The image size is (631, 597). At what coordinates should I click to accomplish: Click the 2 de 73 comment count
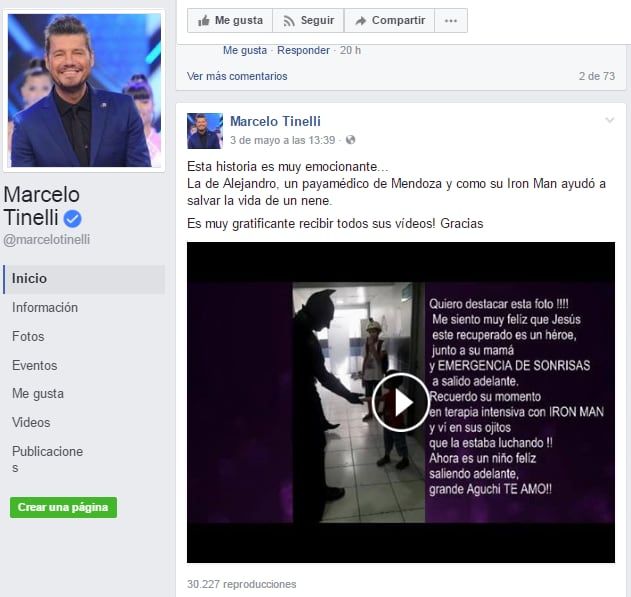pyautogui.click(x=597, y=76)
